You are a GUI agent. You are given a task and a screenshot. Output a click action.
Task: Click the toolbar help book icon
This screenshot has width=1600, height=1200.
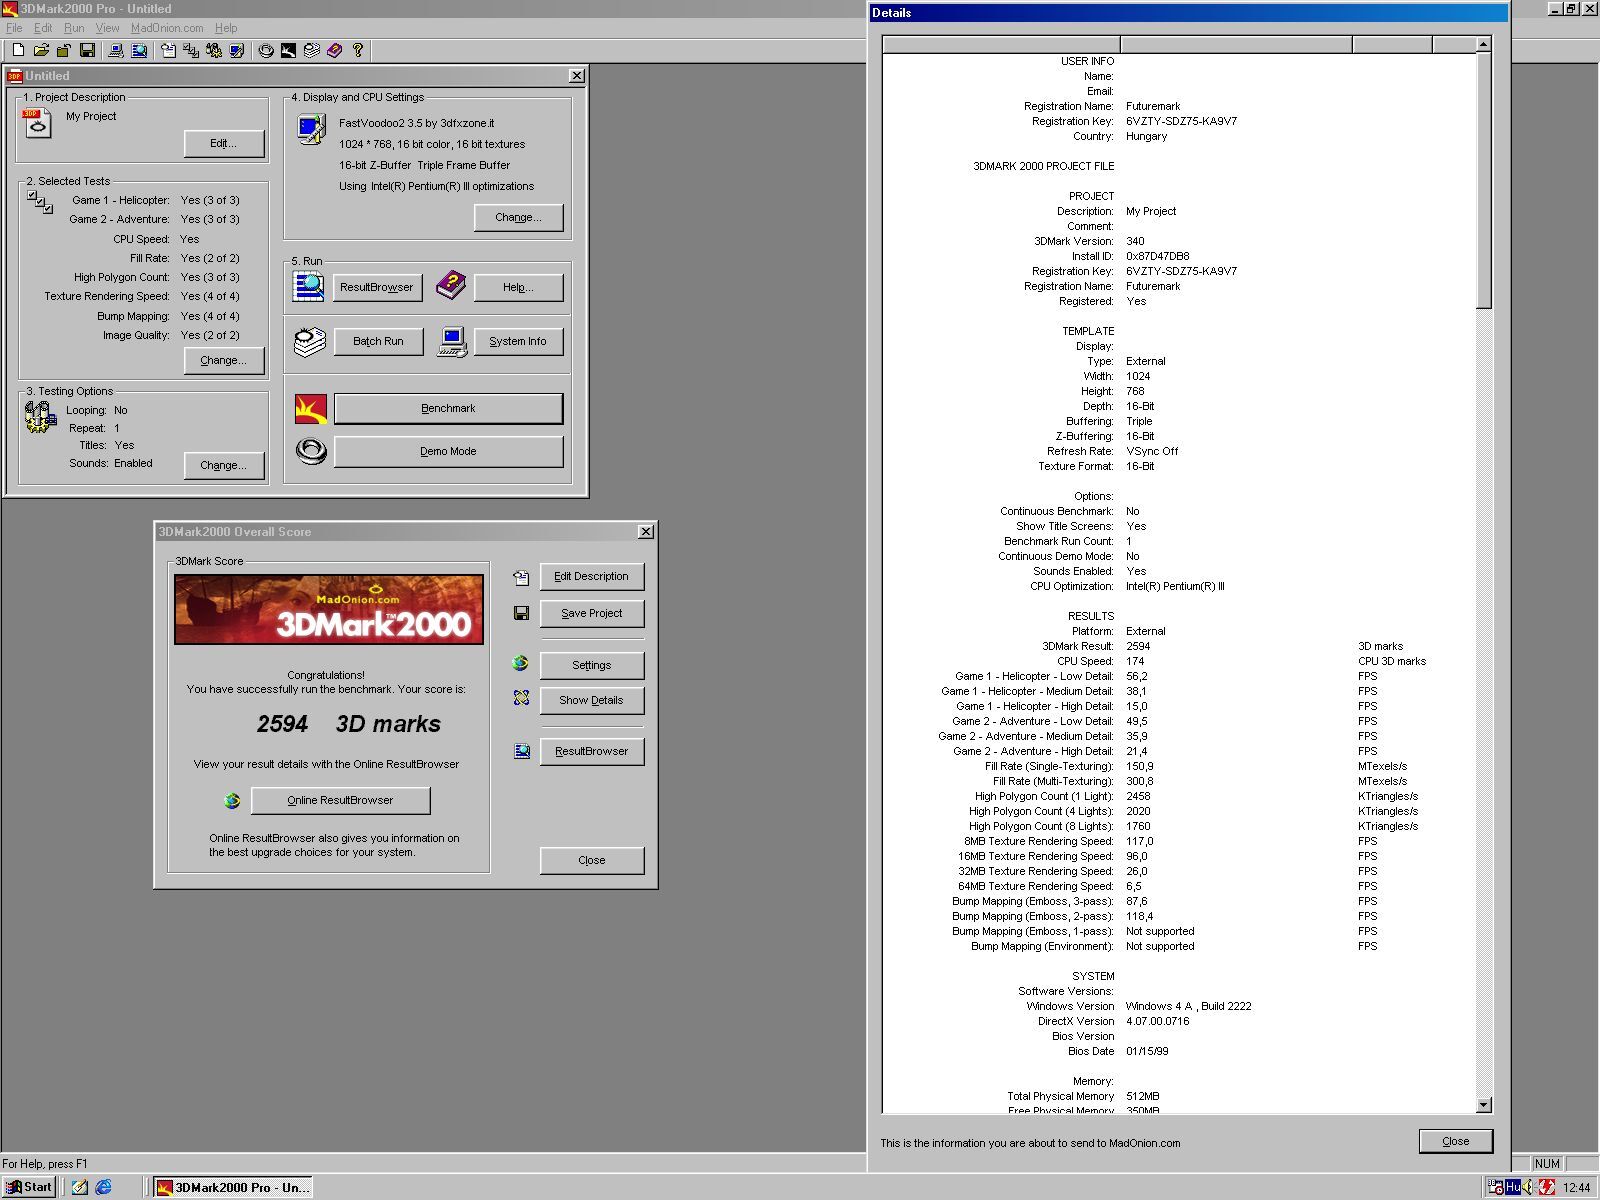coord(334,50)
